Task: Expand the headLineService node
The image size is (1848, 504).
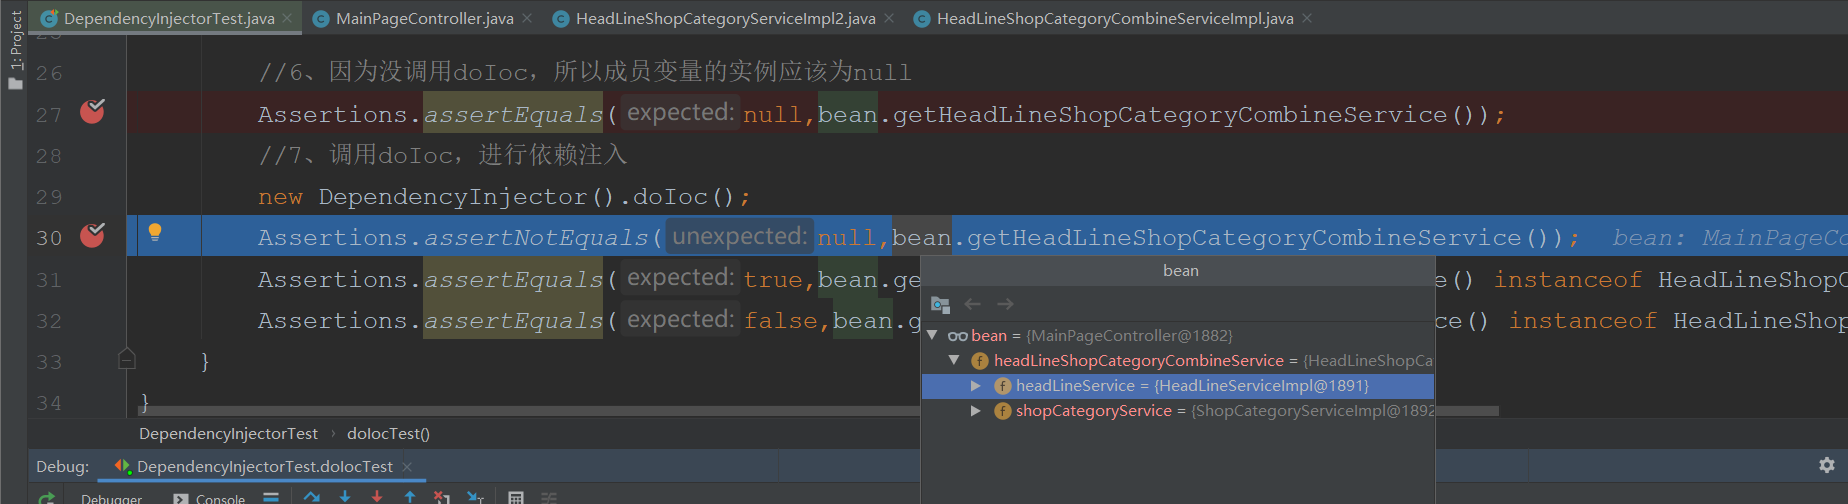Action: click(976, 385)
